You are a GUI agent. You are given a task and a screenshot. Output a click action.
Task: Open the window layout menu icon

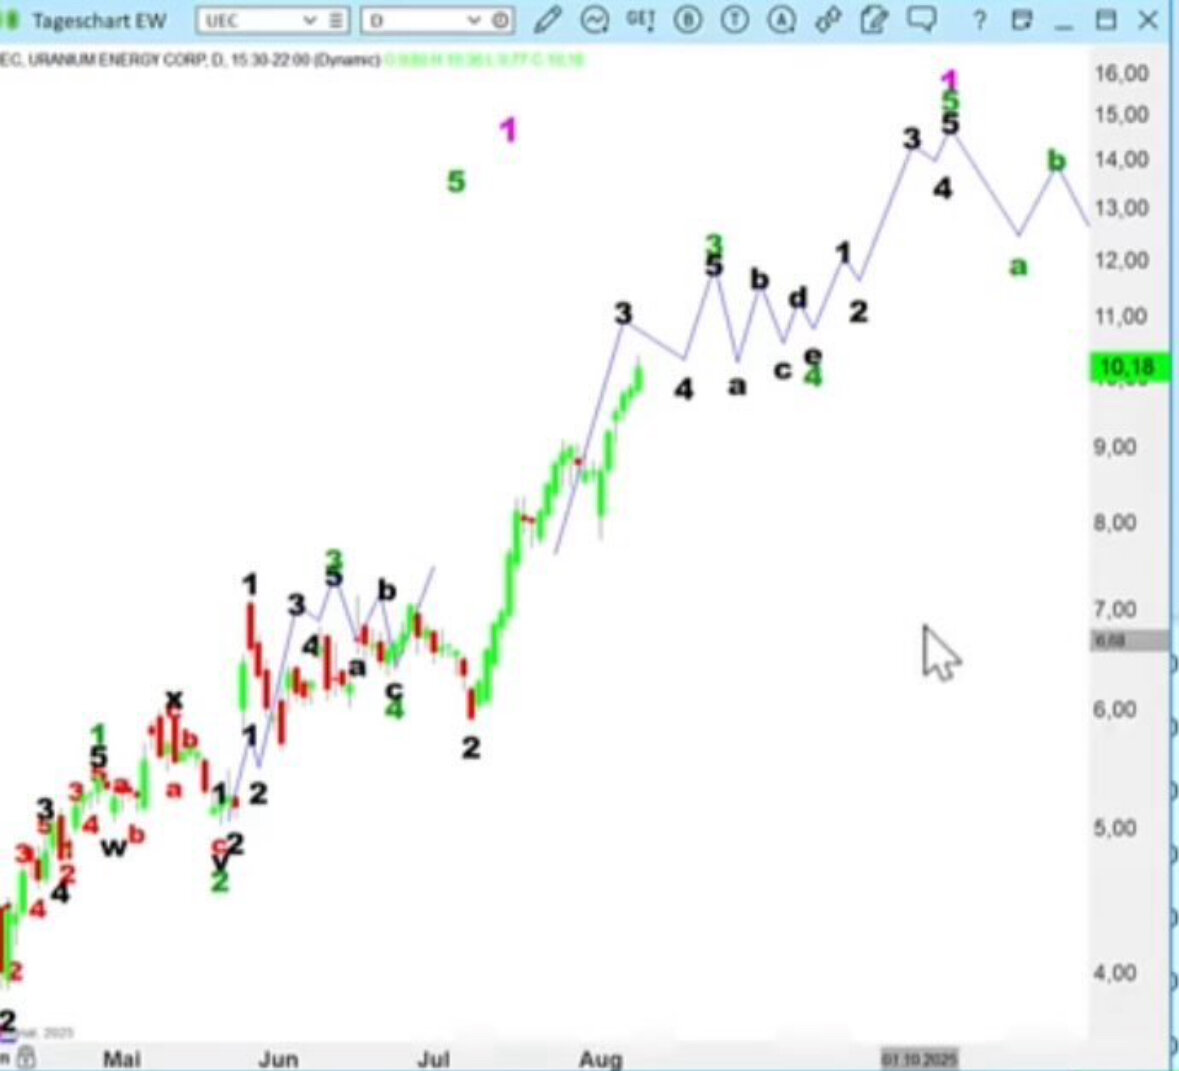coord(1021,20)
